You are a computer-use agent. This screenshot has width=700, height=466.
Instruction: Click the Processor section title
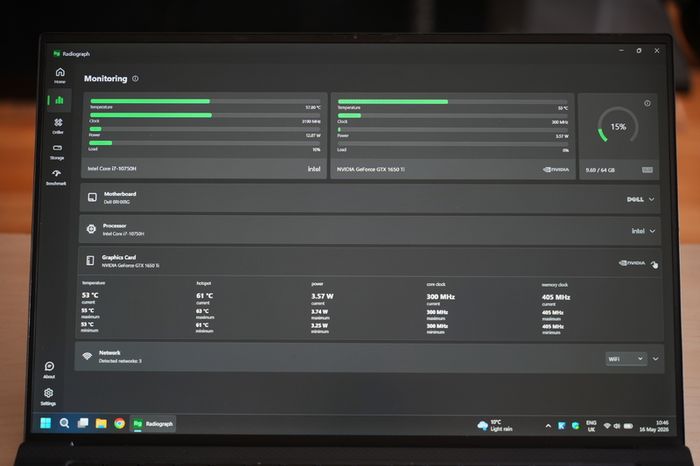pos(115,225)
